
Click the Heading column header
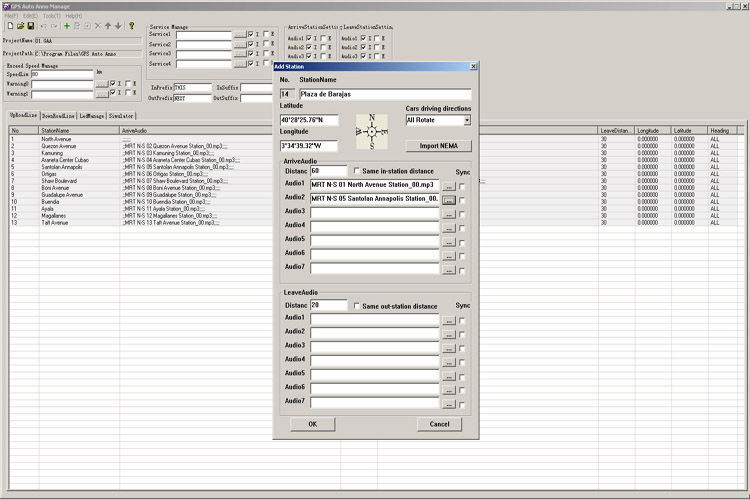pos(723,130)
